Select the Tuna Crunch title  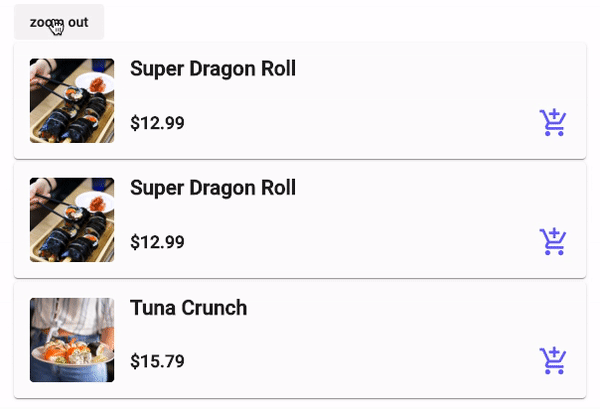pos(188,308)
